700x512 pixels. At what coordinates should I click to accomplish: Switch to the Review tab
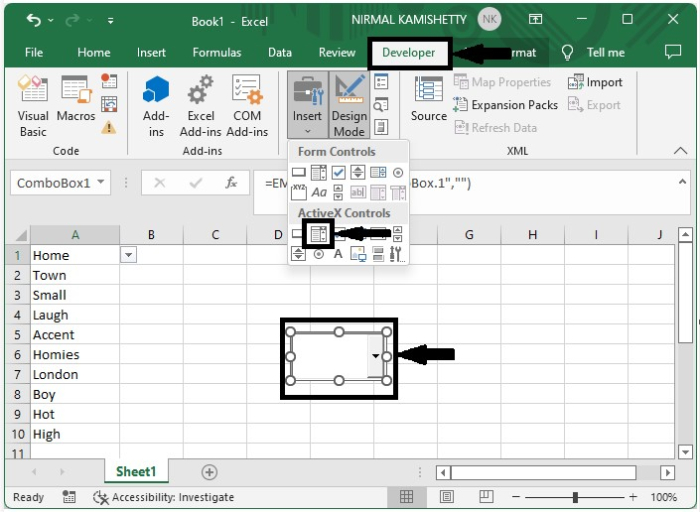pyautogui.click(x=337, y=53)
